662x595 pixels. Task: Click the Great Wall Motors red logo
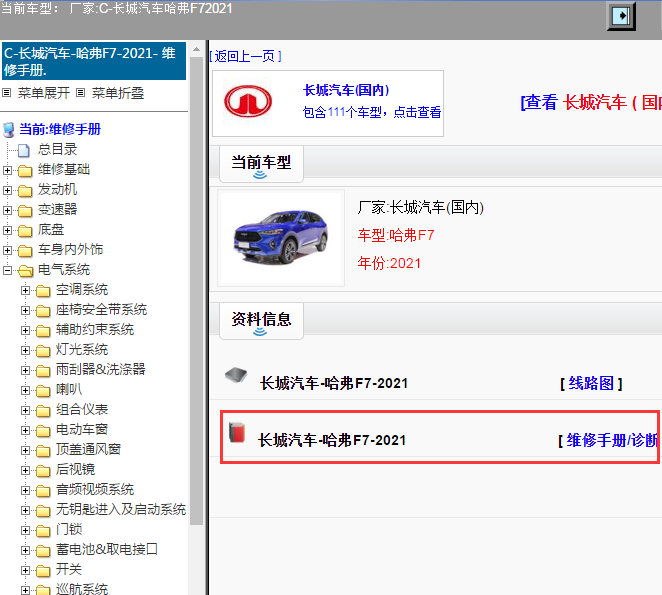pos(248,101)
